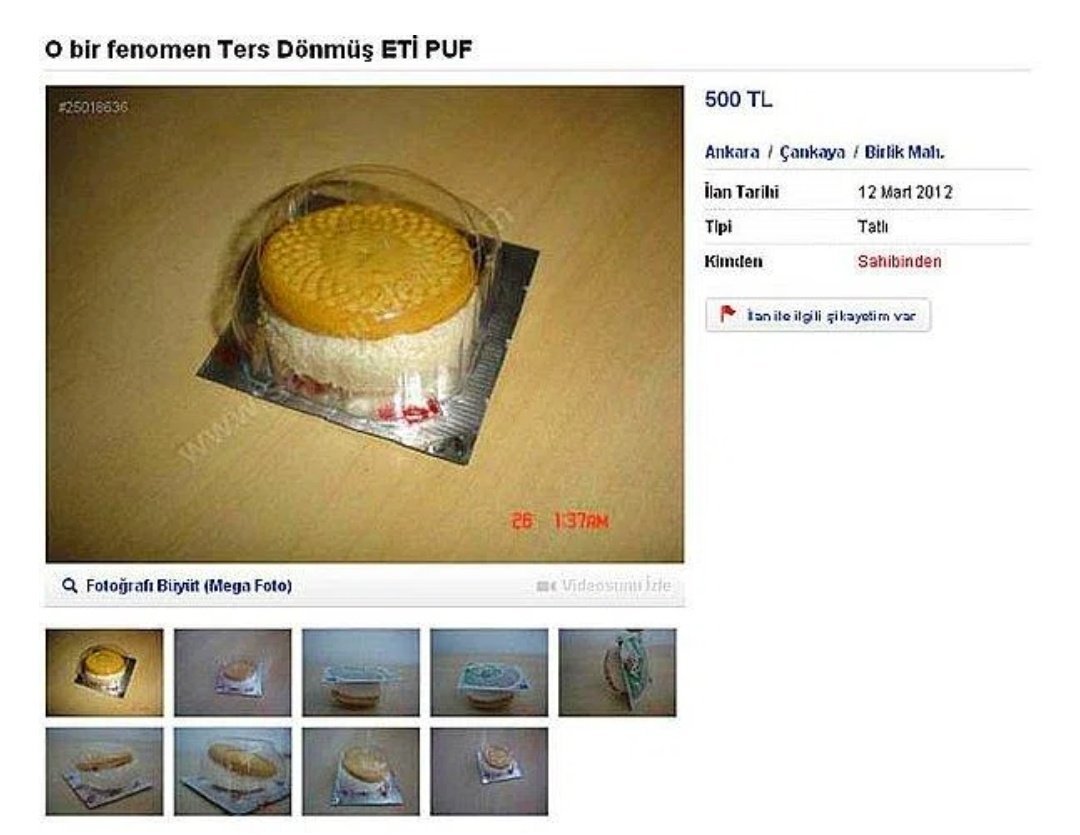Click the video camera icon for Videosunu İzle
This screenshot has height=835, width=1080.
coord(546,586)
